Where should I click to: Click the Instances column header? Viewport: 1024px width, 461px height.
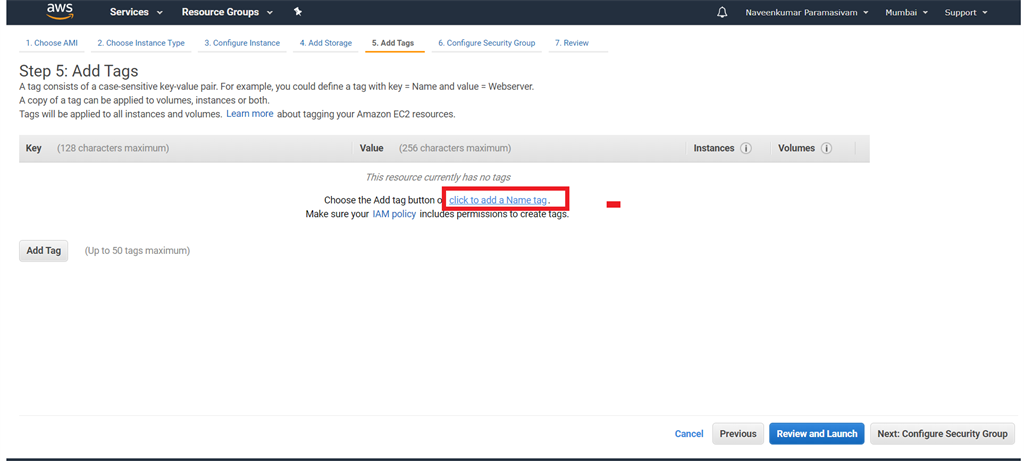714,148
